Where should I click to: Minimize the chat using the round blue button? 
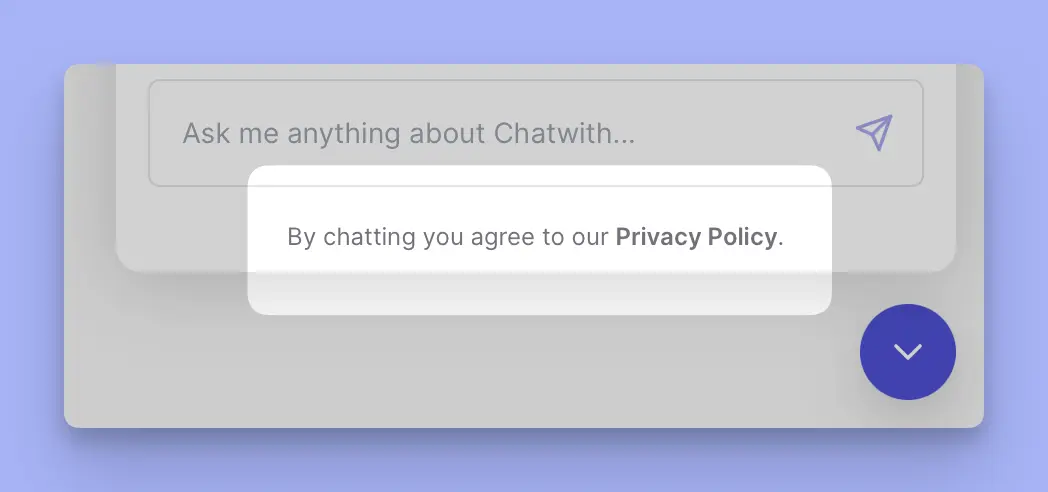[x=907, y=352]
